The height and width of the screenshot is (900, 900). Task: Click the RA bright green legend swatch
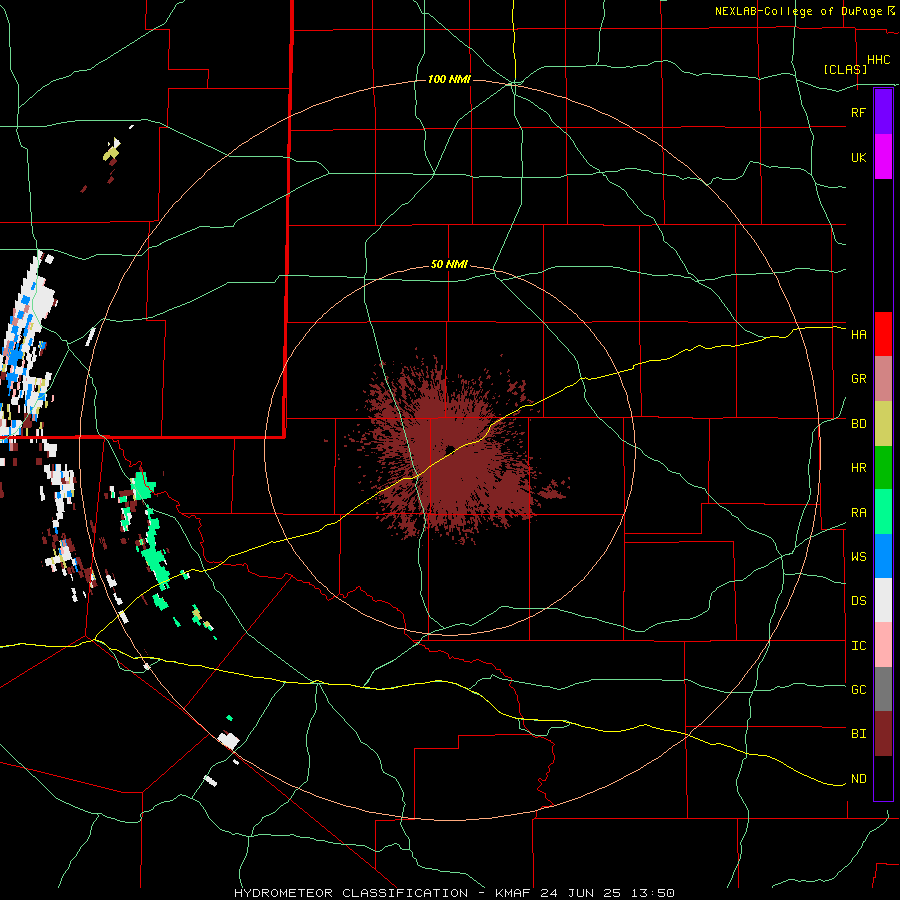(x=883, y=512)
